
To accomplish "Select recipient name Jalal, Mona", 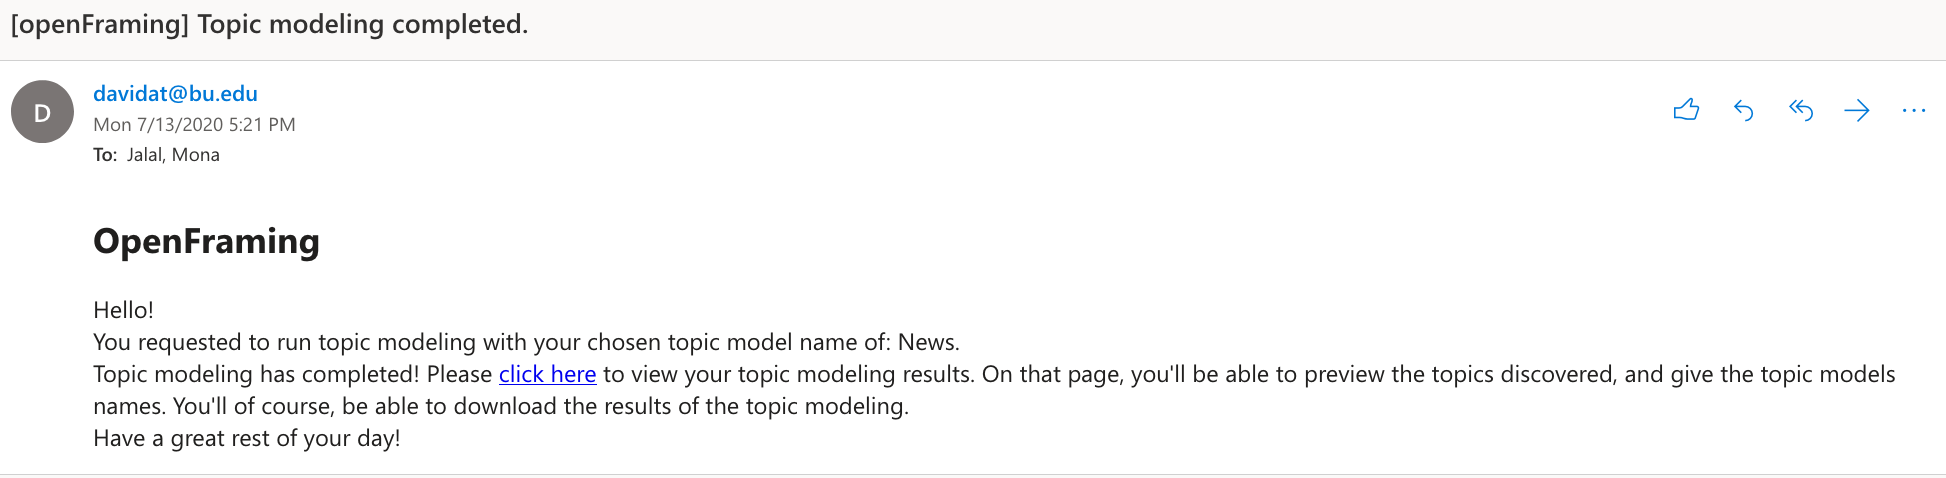I will [x=173, y=155].
